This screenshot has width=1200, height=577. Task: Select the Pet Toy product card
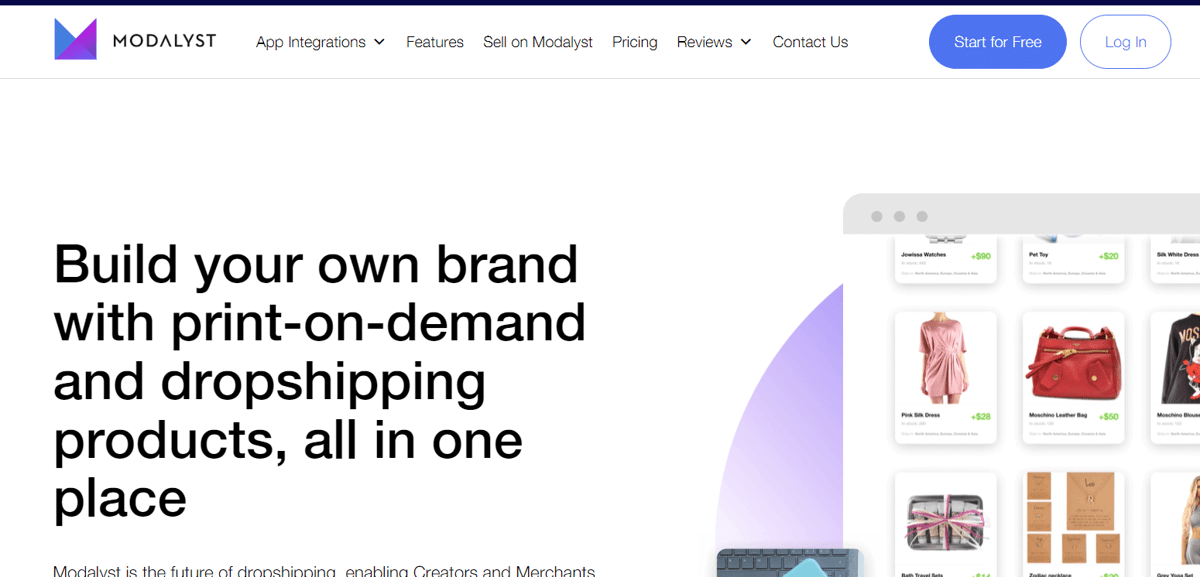(x=1074, y=260)
